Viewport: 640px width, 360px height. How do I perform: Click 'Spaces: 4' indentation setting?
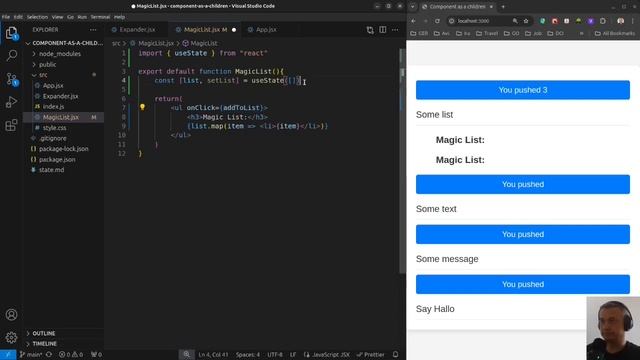point(247,355)
